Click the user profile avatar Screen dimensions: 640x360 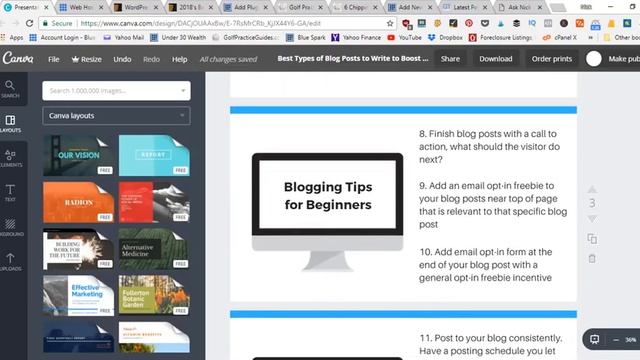tap(593, 59)
